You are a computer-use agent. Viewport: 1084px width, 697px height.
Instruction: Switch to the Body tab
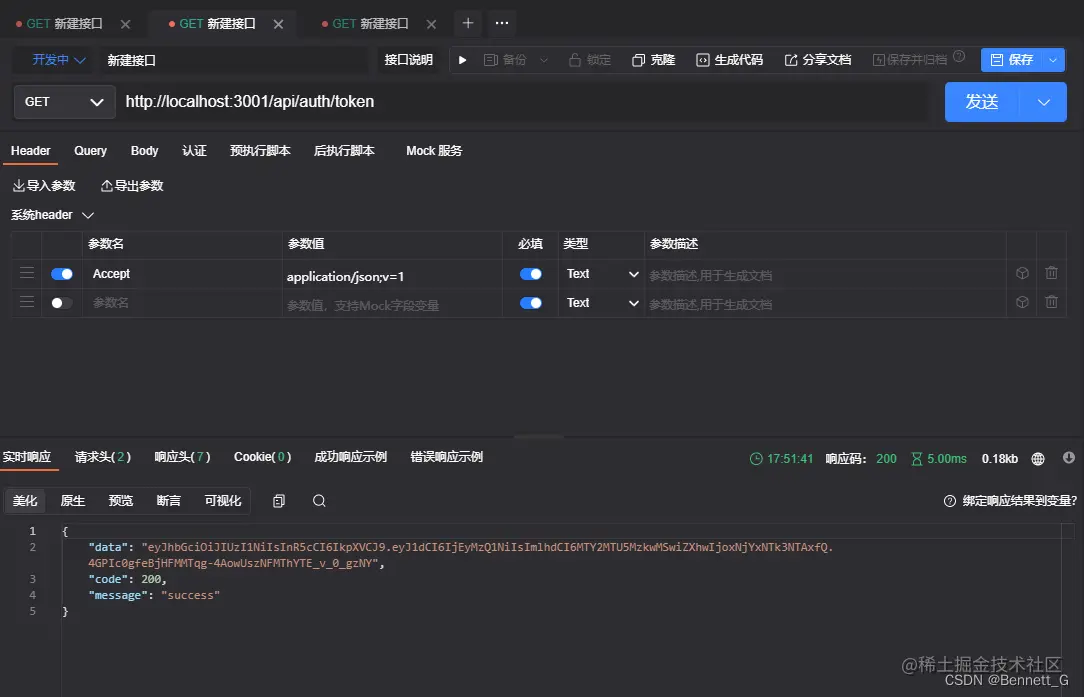(x=144, y=150)
